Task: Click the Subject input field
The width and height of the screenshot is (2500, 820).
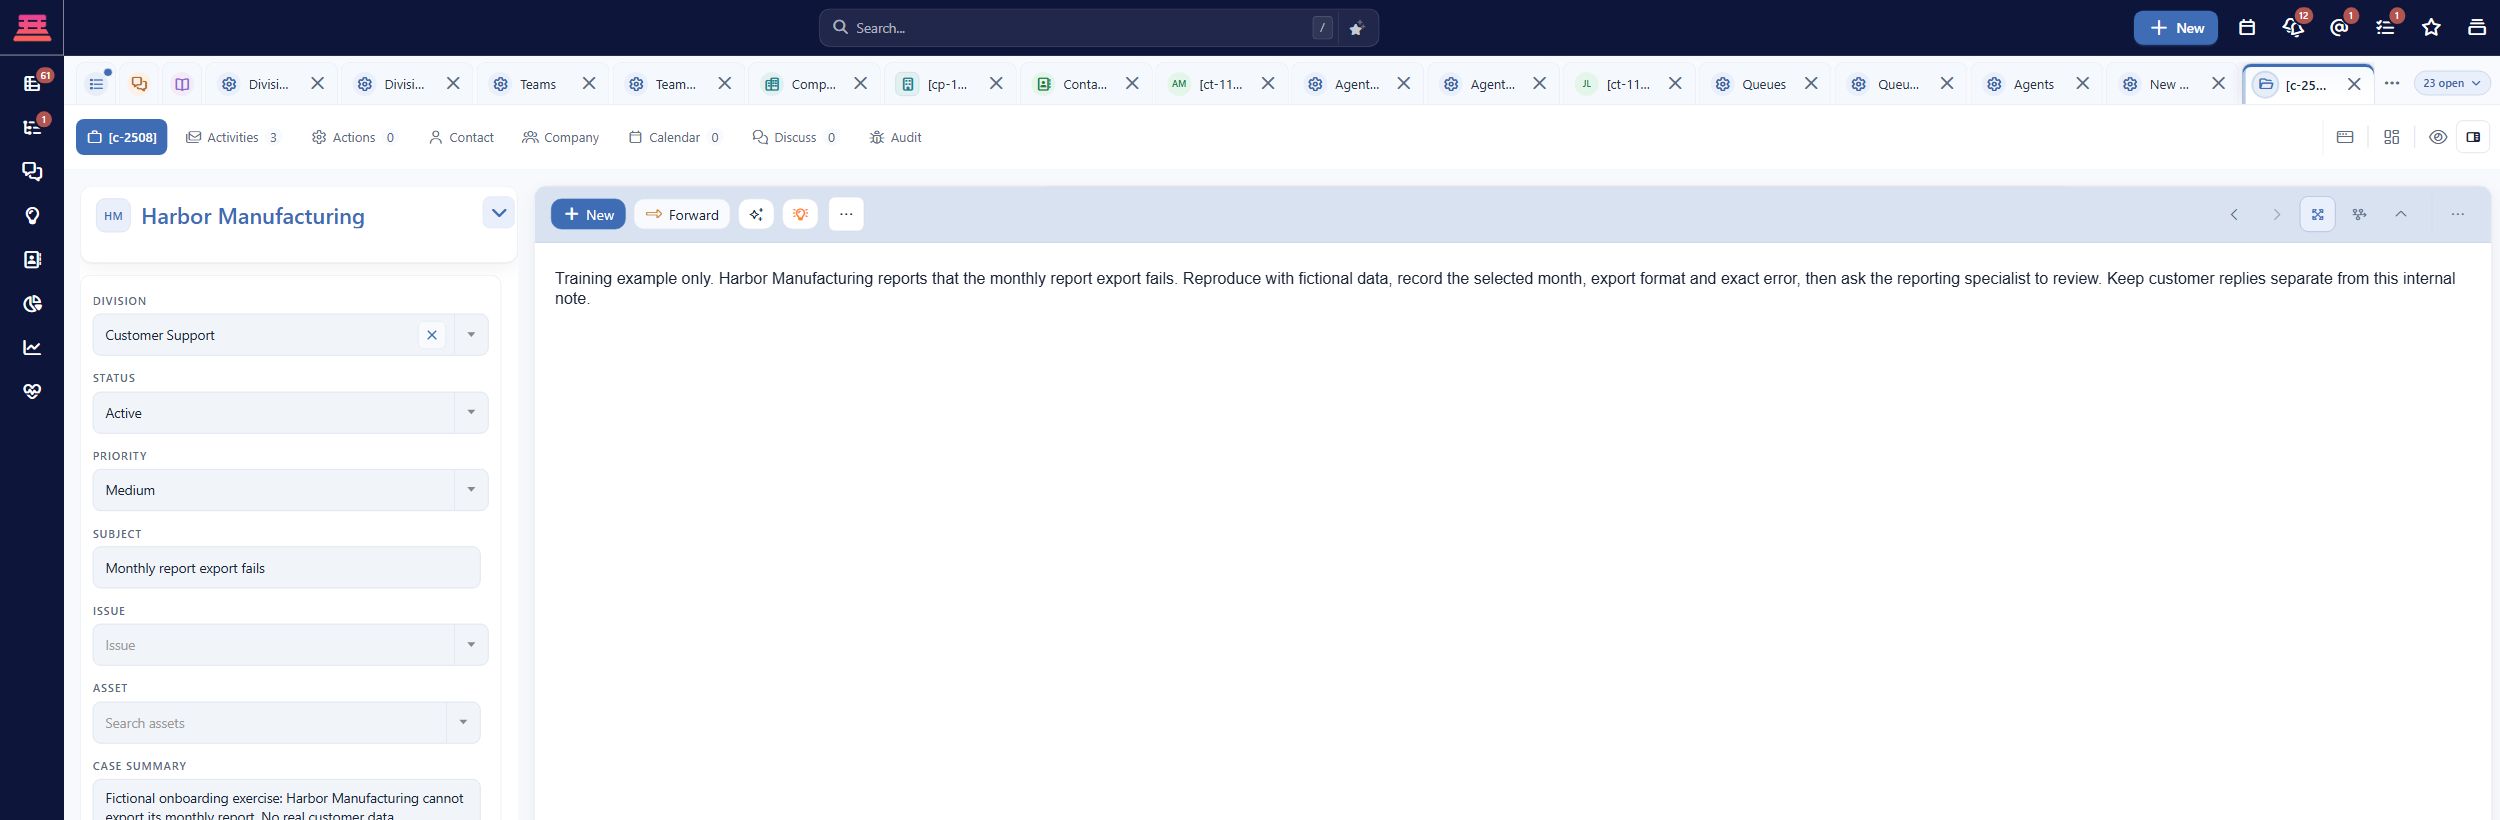Action: tap(286, 568)
